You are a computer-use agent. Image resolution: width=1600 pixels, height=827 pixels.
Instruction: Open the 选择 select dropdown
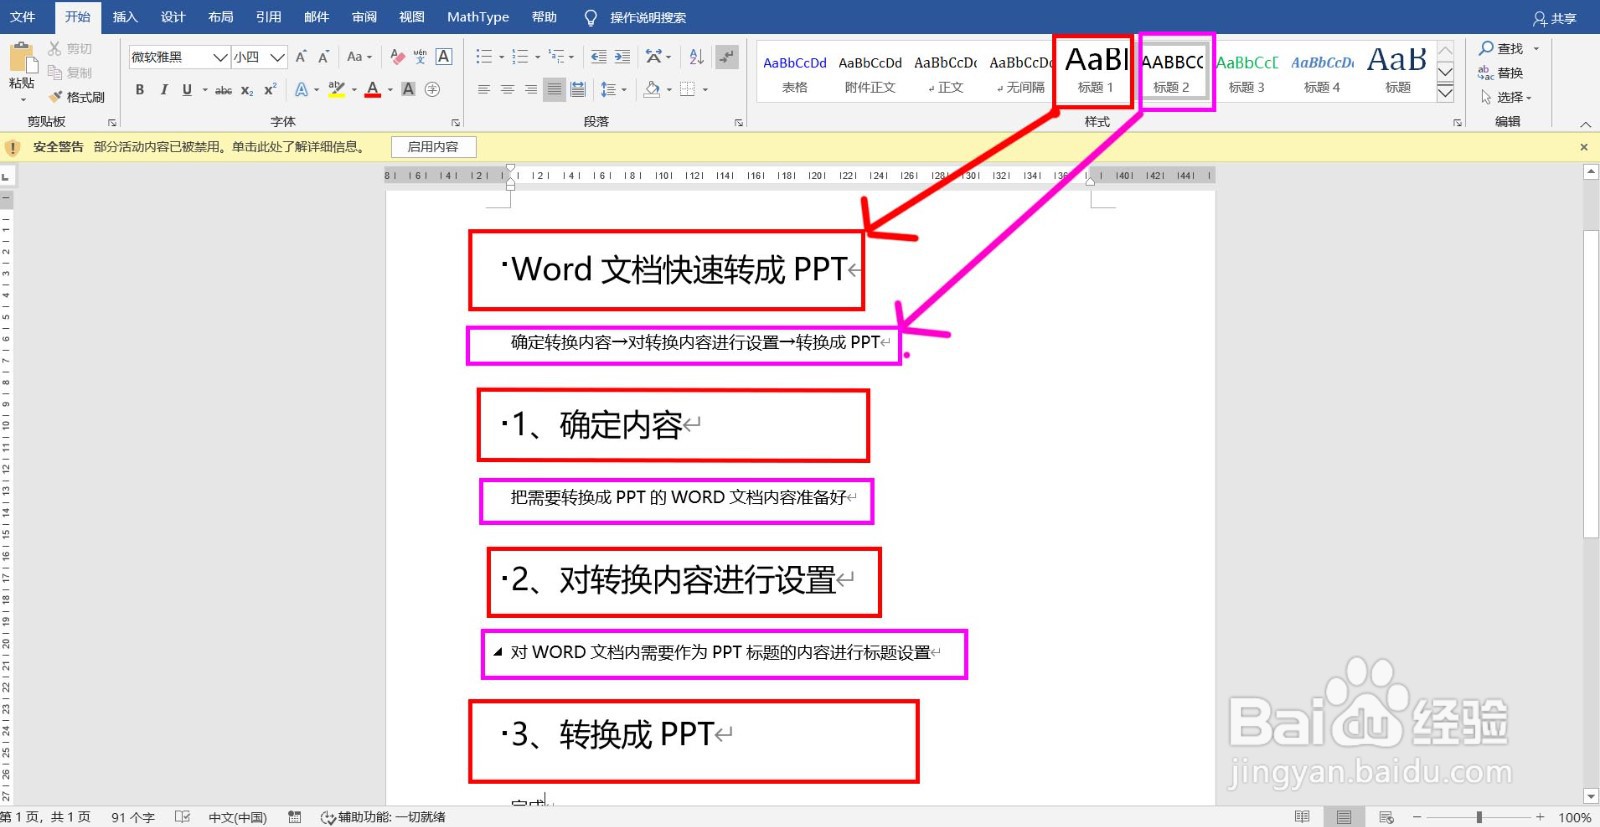pos(1505,97)
